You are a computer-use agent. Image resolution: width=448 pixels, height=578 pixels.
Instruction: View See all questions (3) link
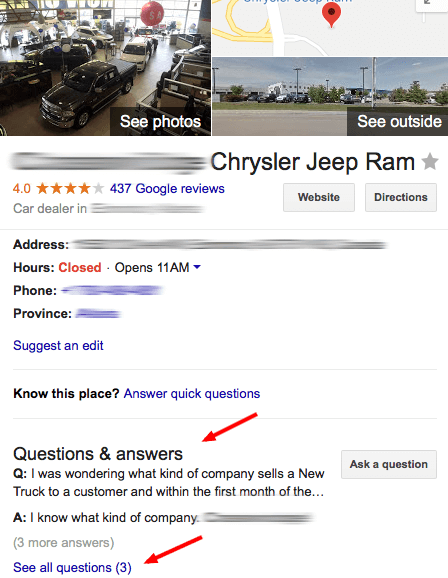72,568
